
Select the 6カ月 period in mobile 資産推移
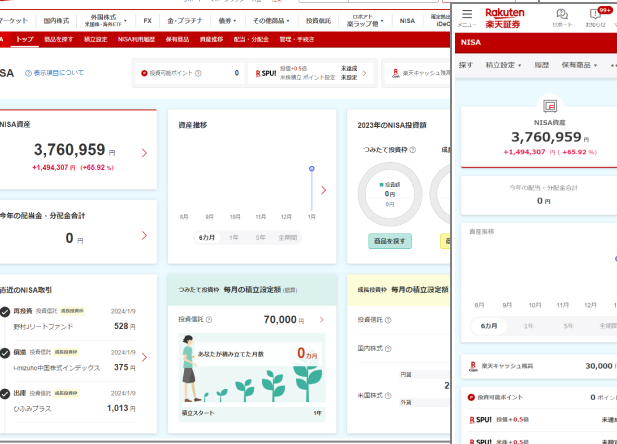(489, 326)
